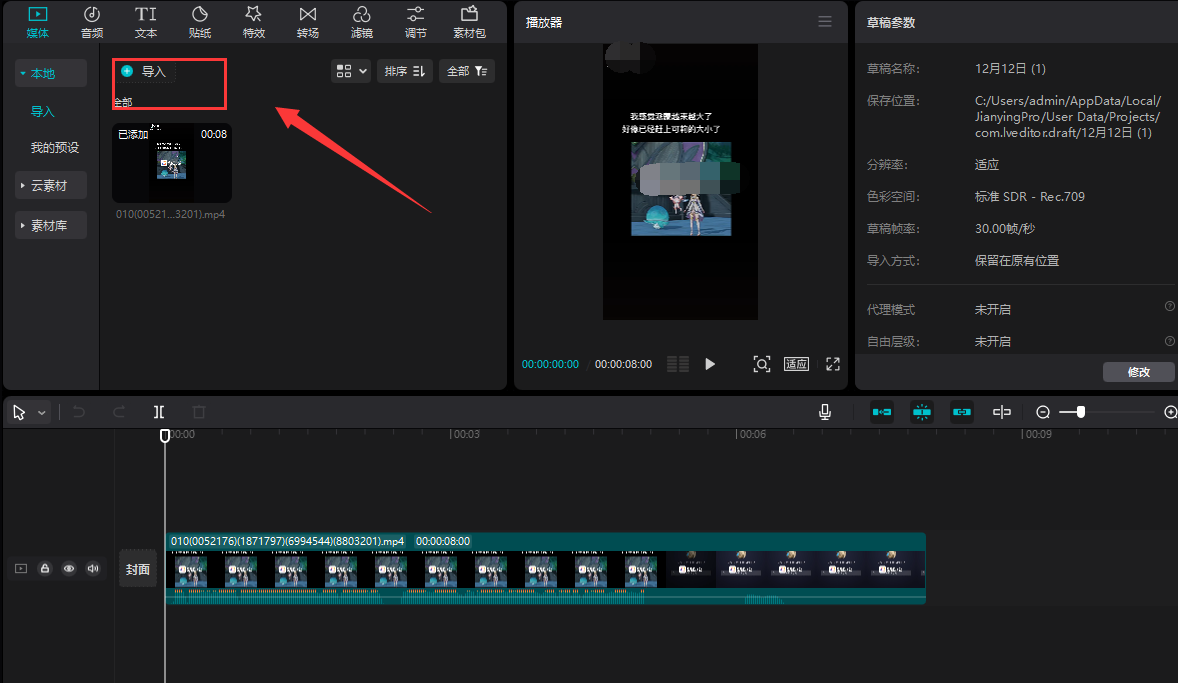Screen dimensions: 1178x683
Task: Click the 修改 button in draft parameters
Action: pyautogui.click(x=1138, y=372)
